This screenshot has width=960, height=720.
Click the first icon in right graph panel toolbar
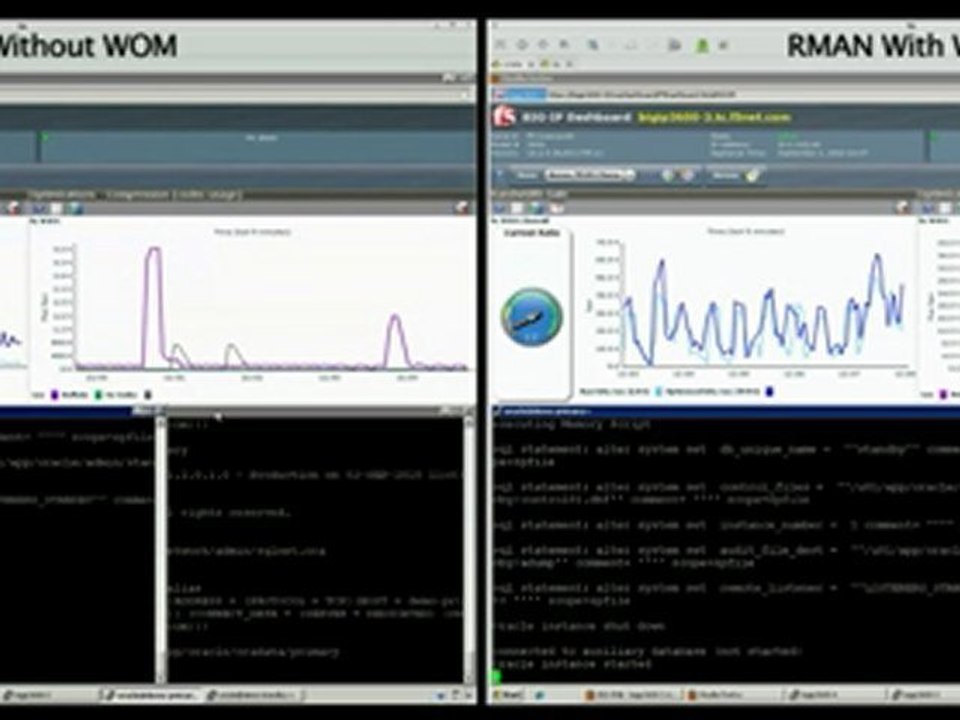tap(500, 209)
